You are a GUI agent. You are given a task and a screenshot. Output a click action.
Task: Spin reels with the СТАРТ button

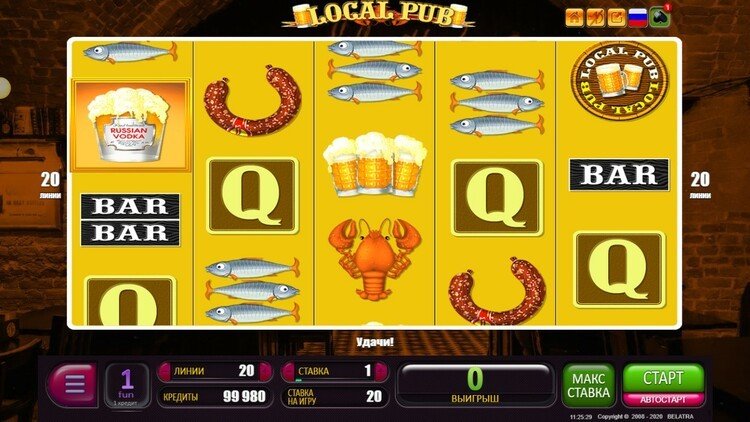coord(663,379)
